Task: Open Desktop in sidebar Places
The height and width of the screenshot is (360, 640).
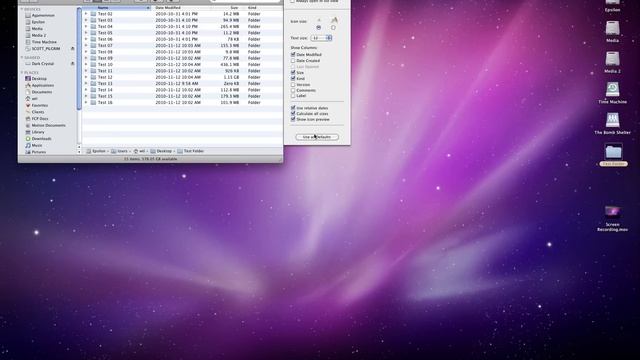Action: pyautogui.click(x=36, y=79)
